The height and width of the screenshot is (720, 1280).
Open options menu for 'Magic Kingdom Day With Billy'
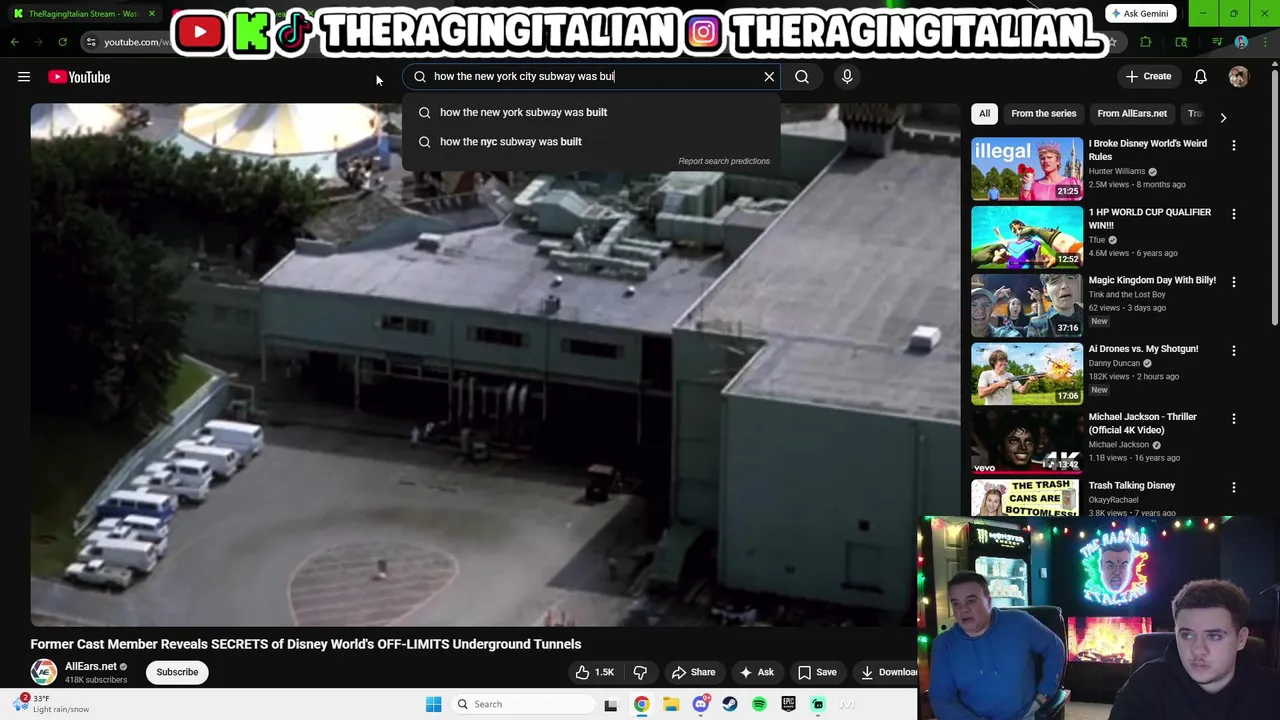(1234, 282)
